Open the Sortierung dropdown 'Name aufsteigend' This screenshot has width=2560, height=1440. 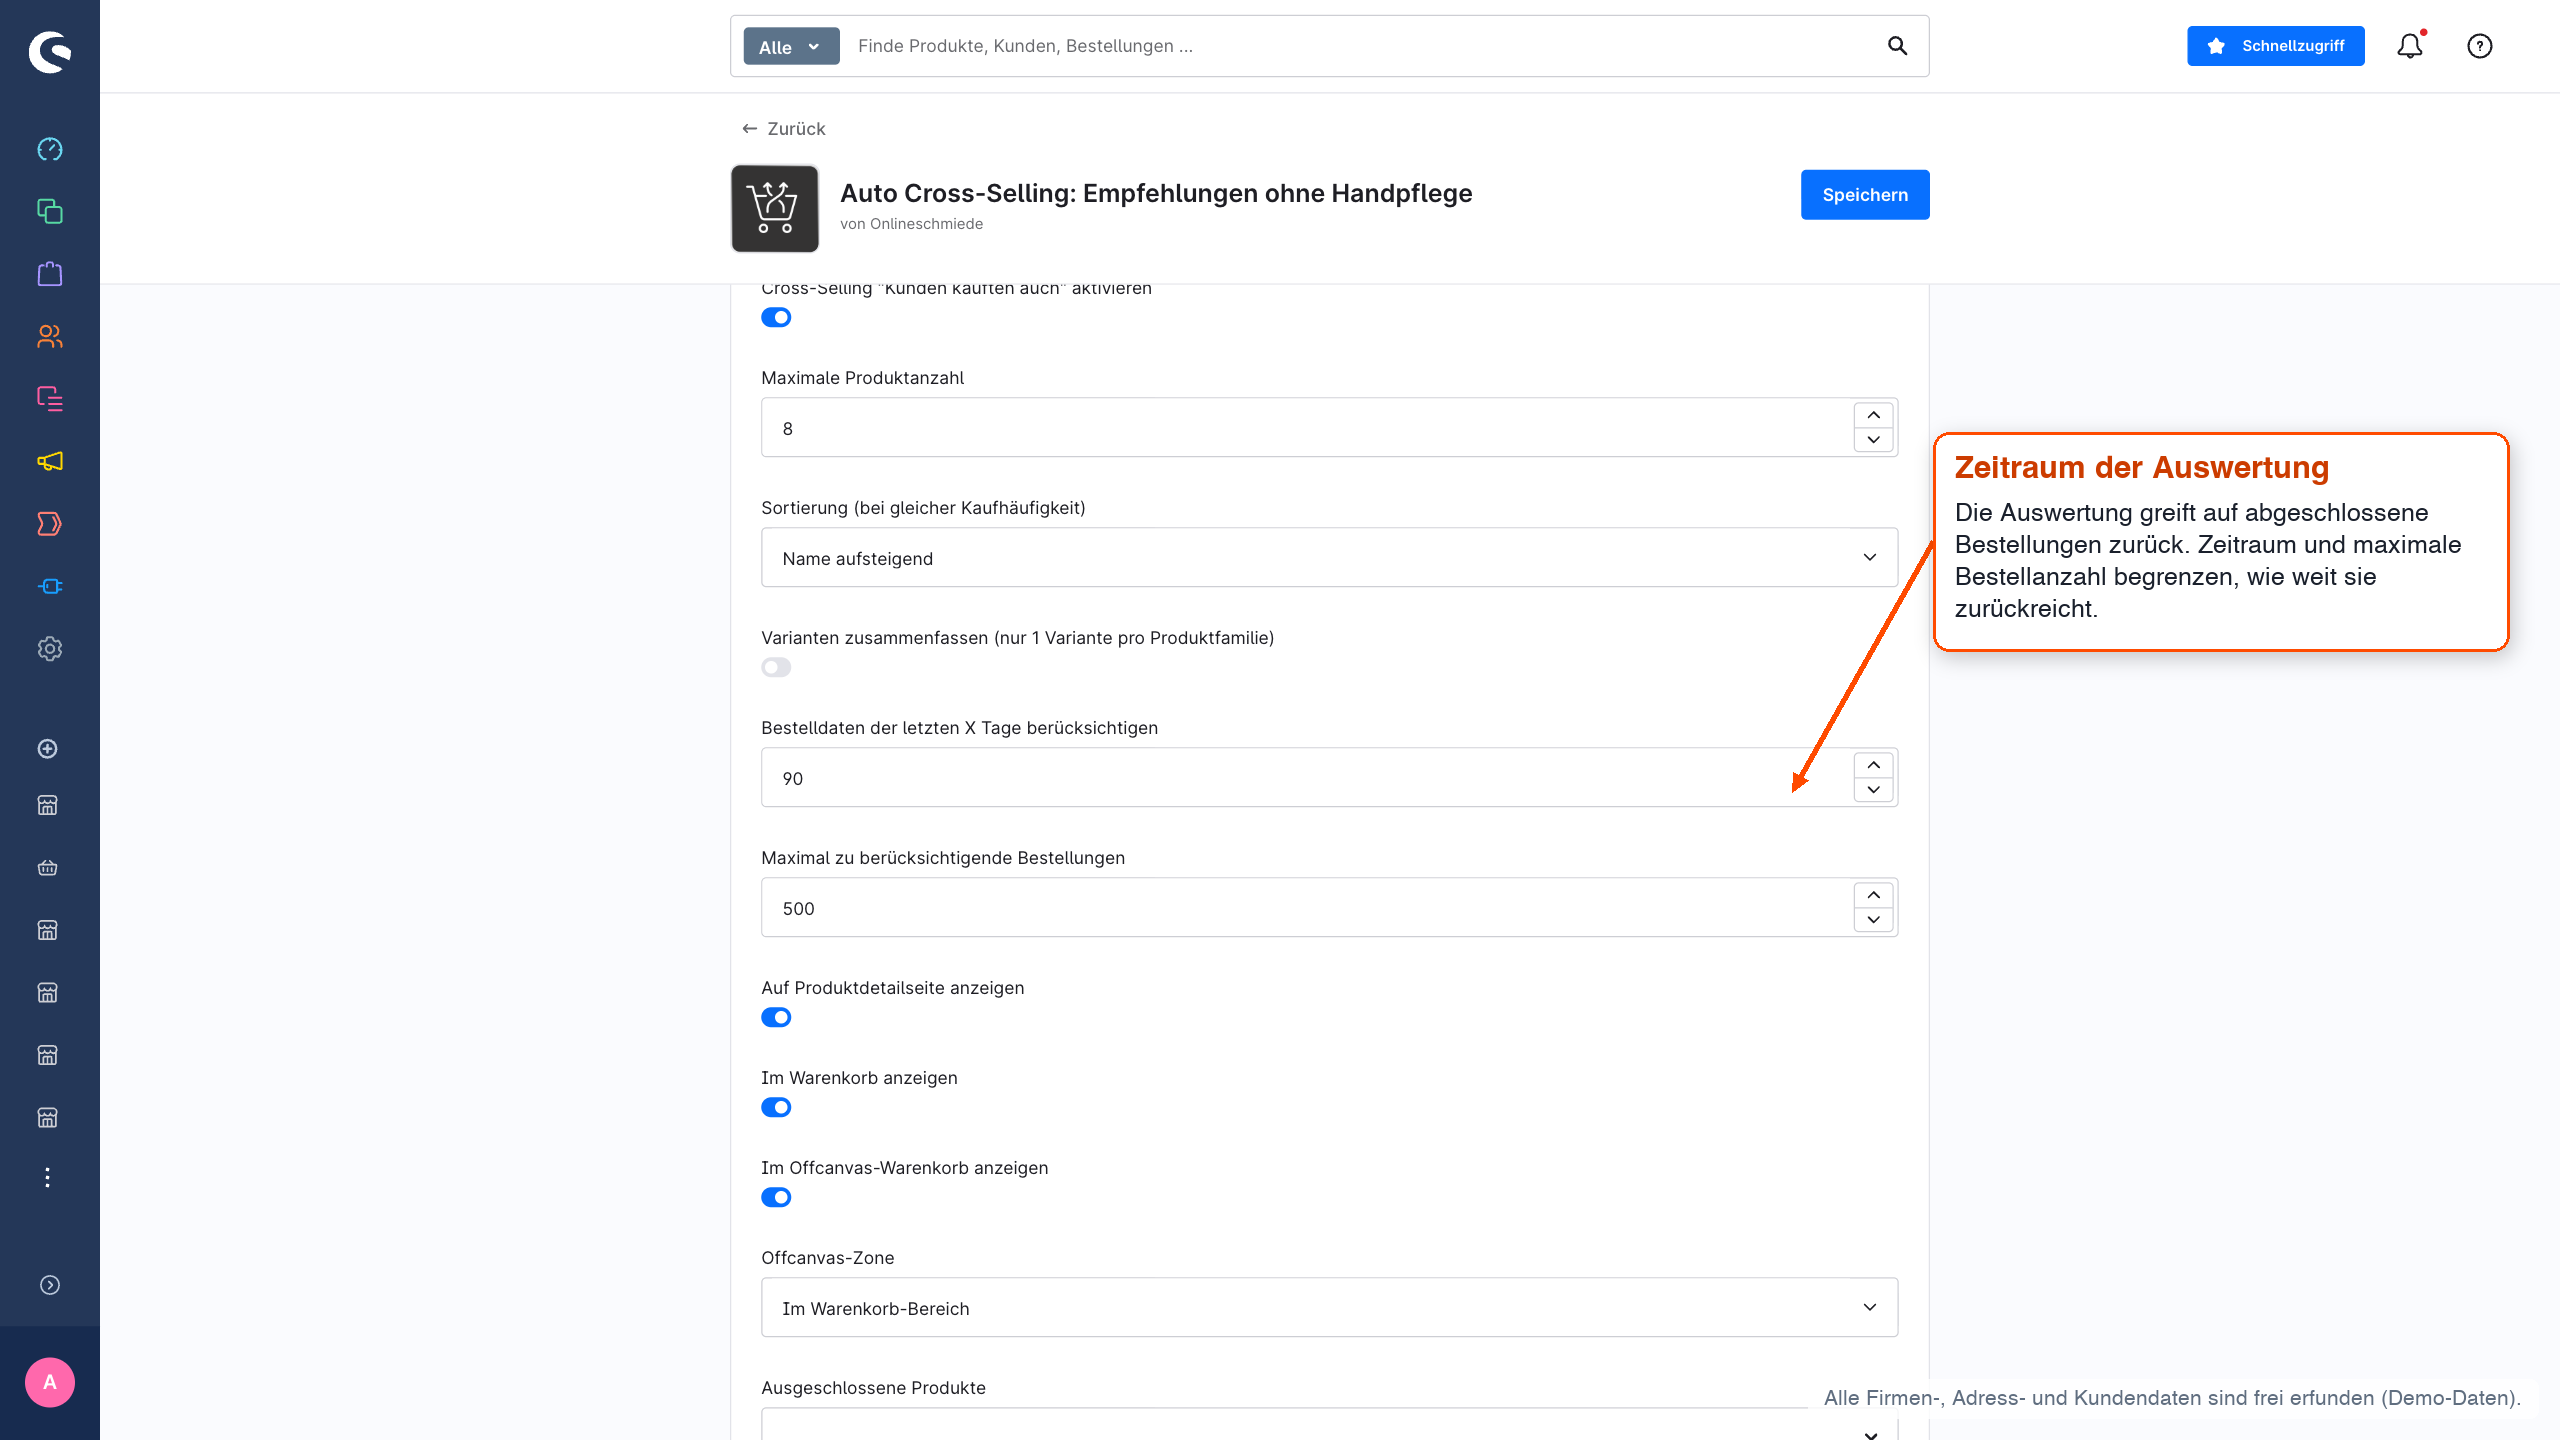(1329, 557)
